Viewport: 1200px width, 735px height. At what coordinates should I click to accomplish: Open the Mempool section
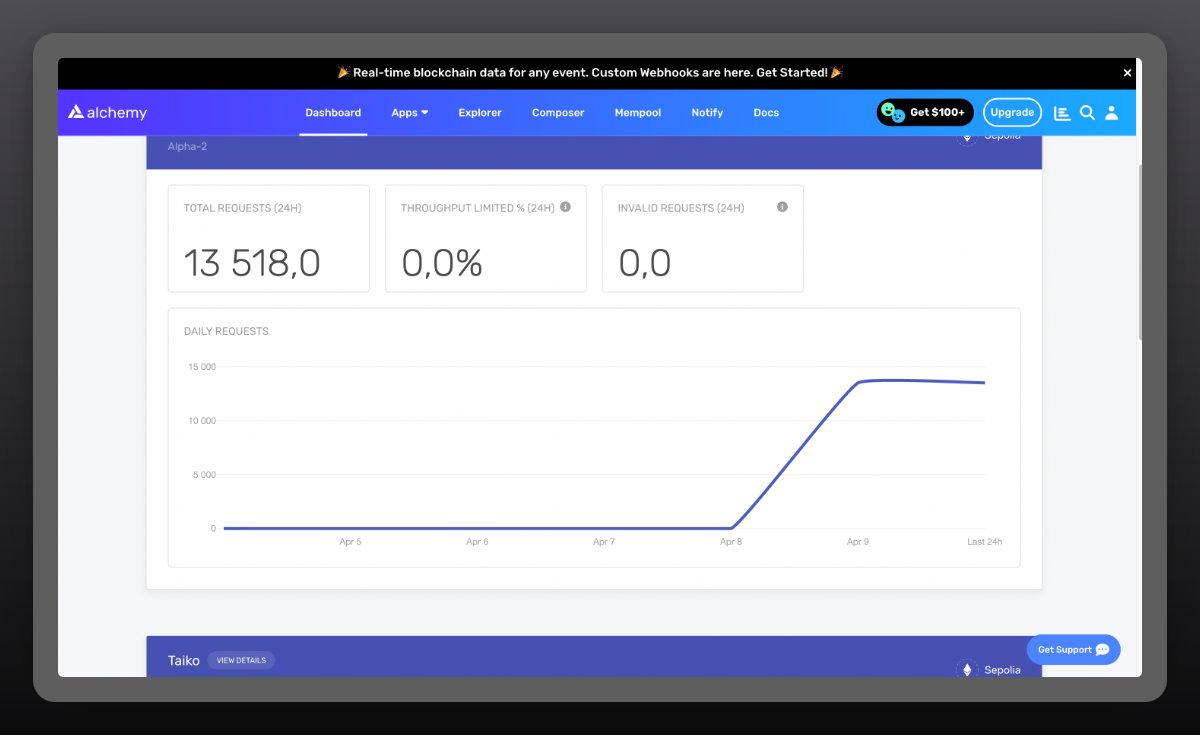coord(638,113)
